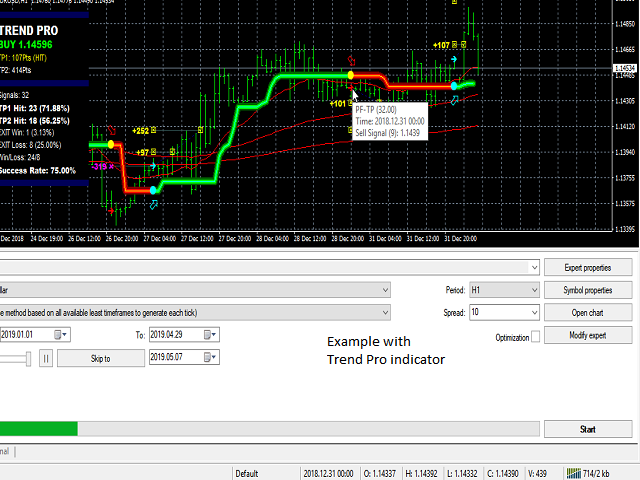Viewport: 640px width, 480px height.
Task: Open the To date 2019.04.29 calendar
Action: [211, 335]
